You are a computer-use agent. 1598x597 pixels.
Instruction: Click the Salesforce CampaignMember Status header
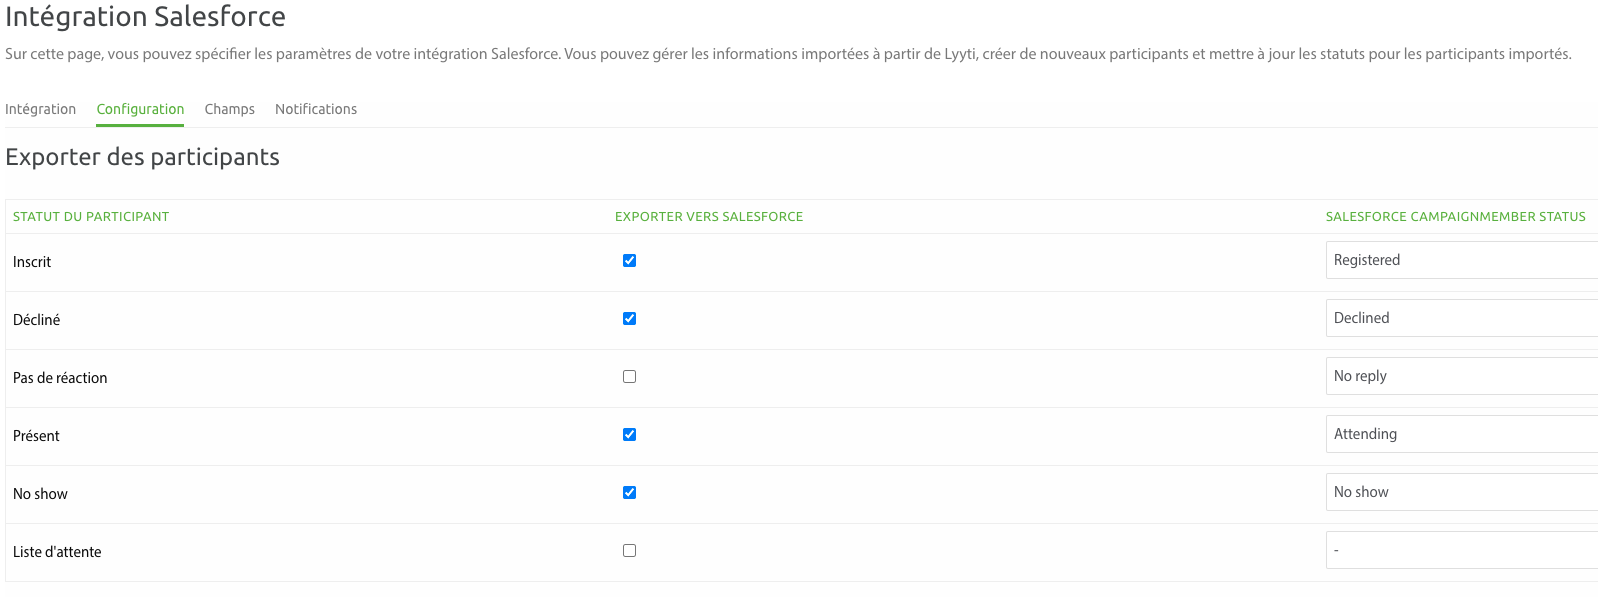[x=1455, y=217]
